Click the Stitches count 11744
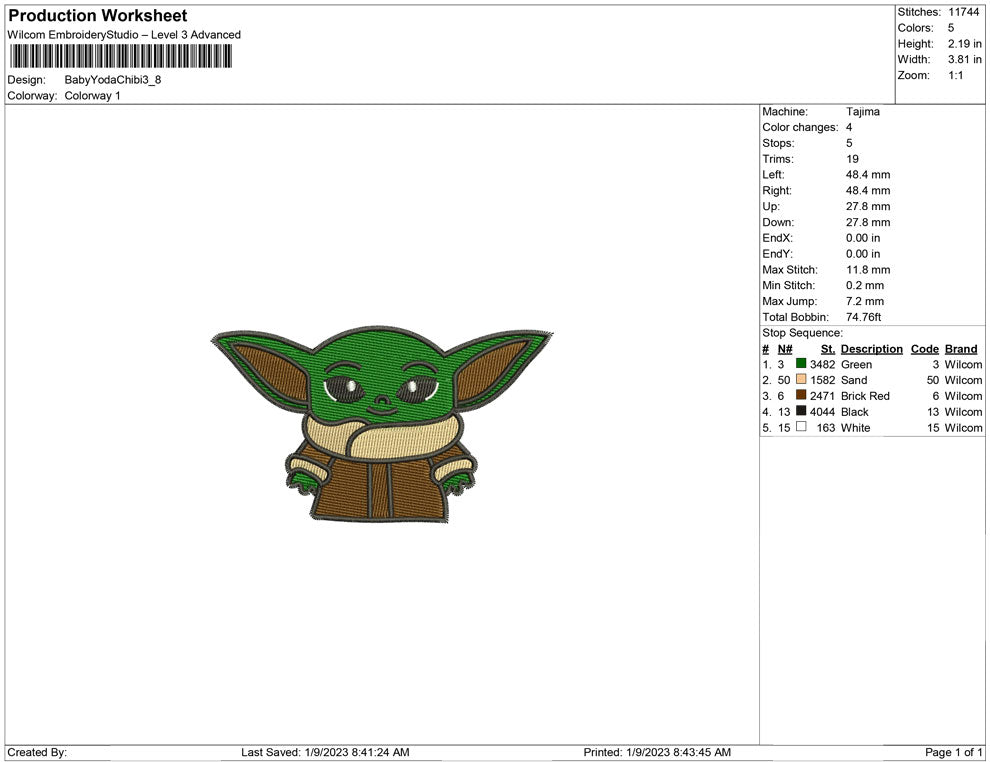 tap(964, 12)
